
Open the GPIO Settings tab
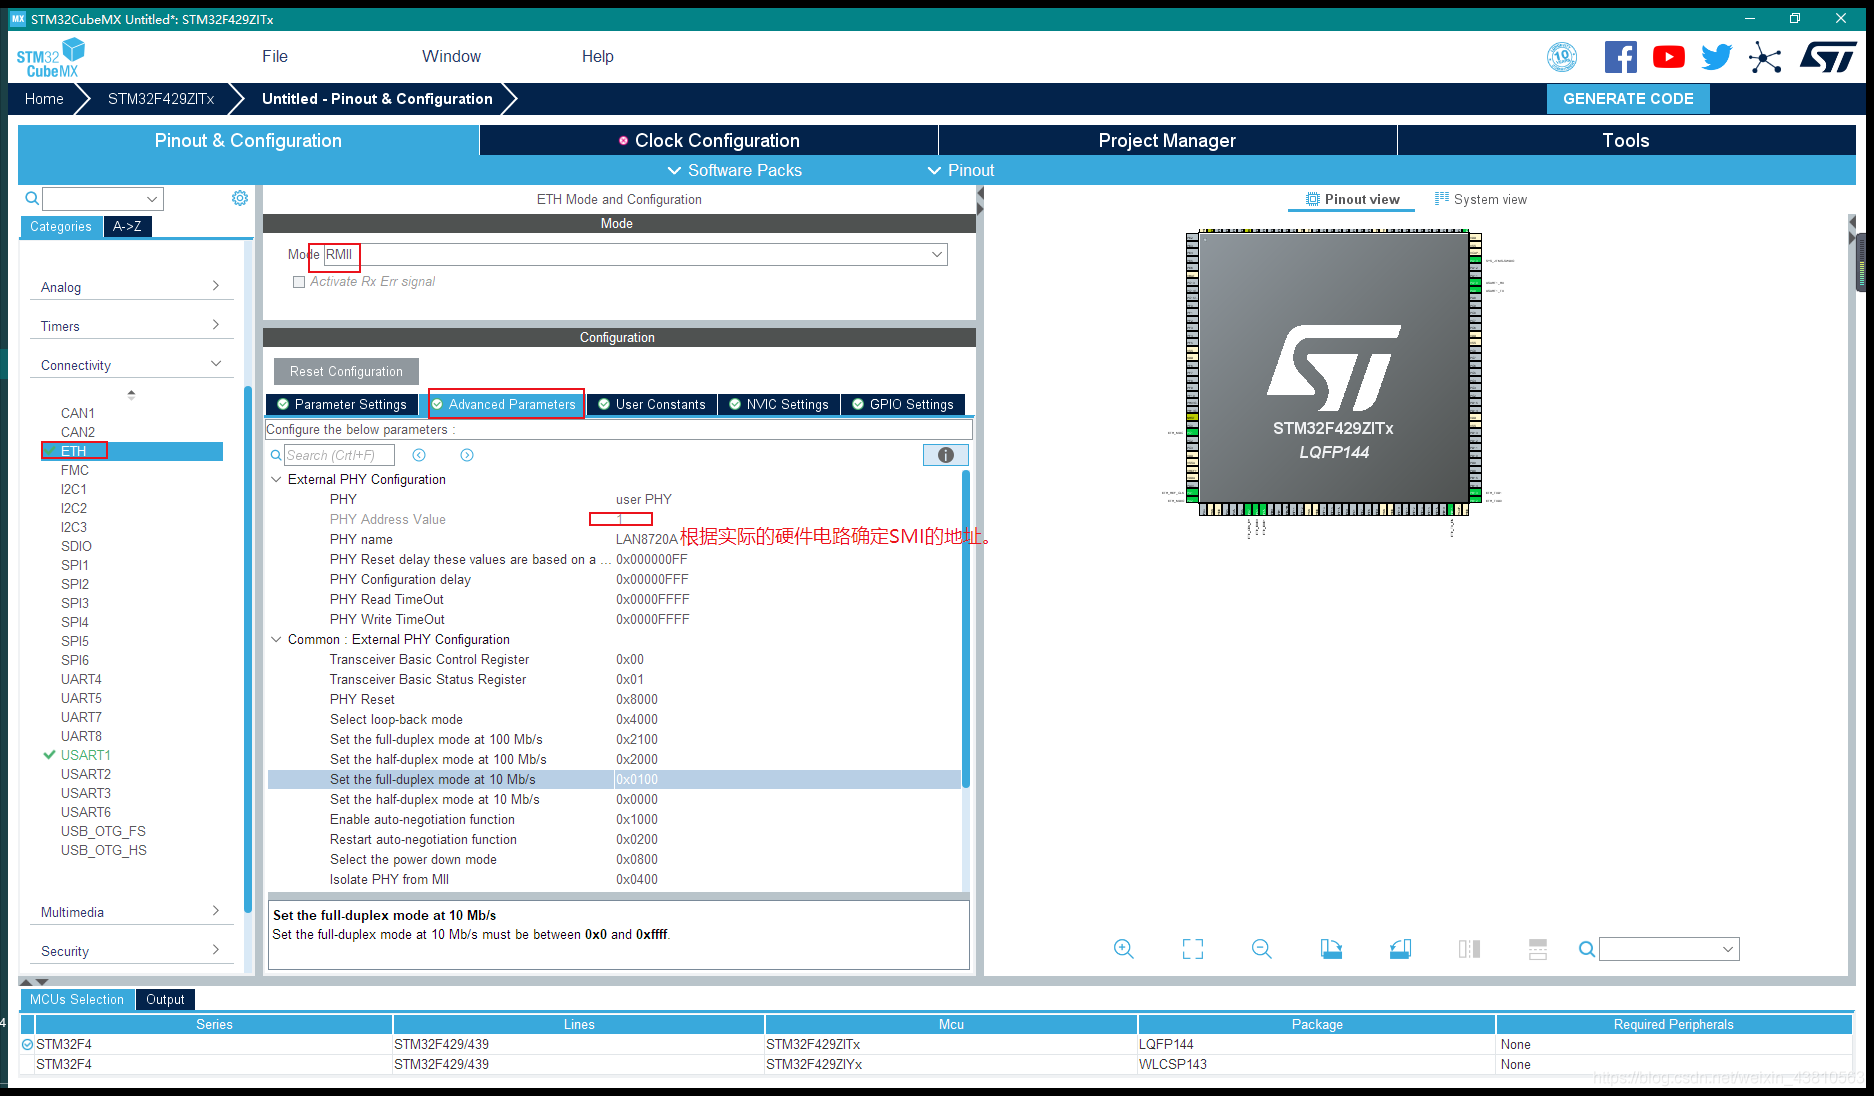click(903, 404)
